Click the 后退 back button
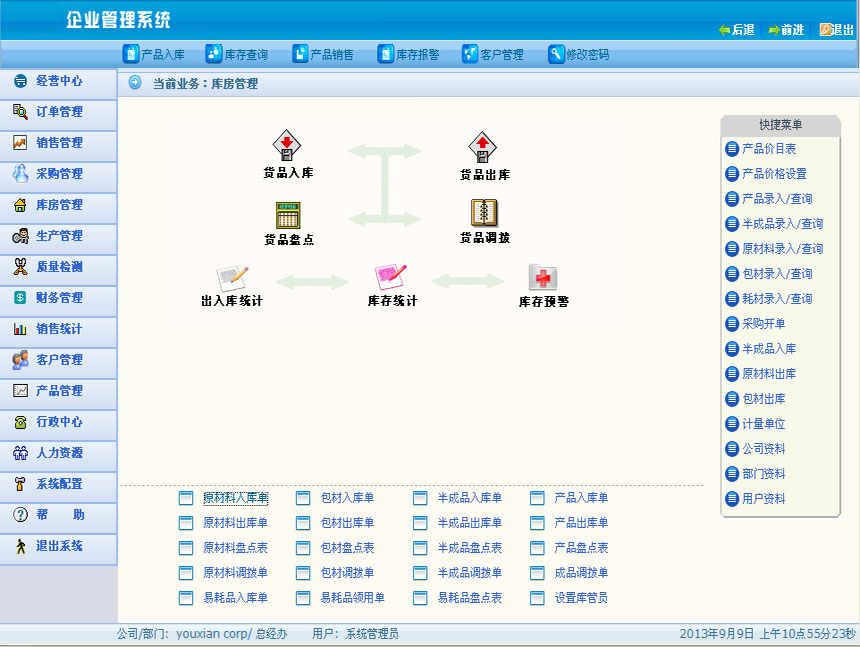Viewport: 860px width, 647px height. click(x=736, y=30)
